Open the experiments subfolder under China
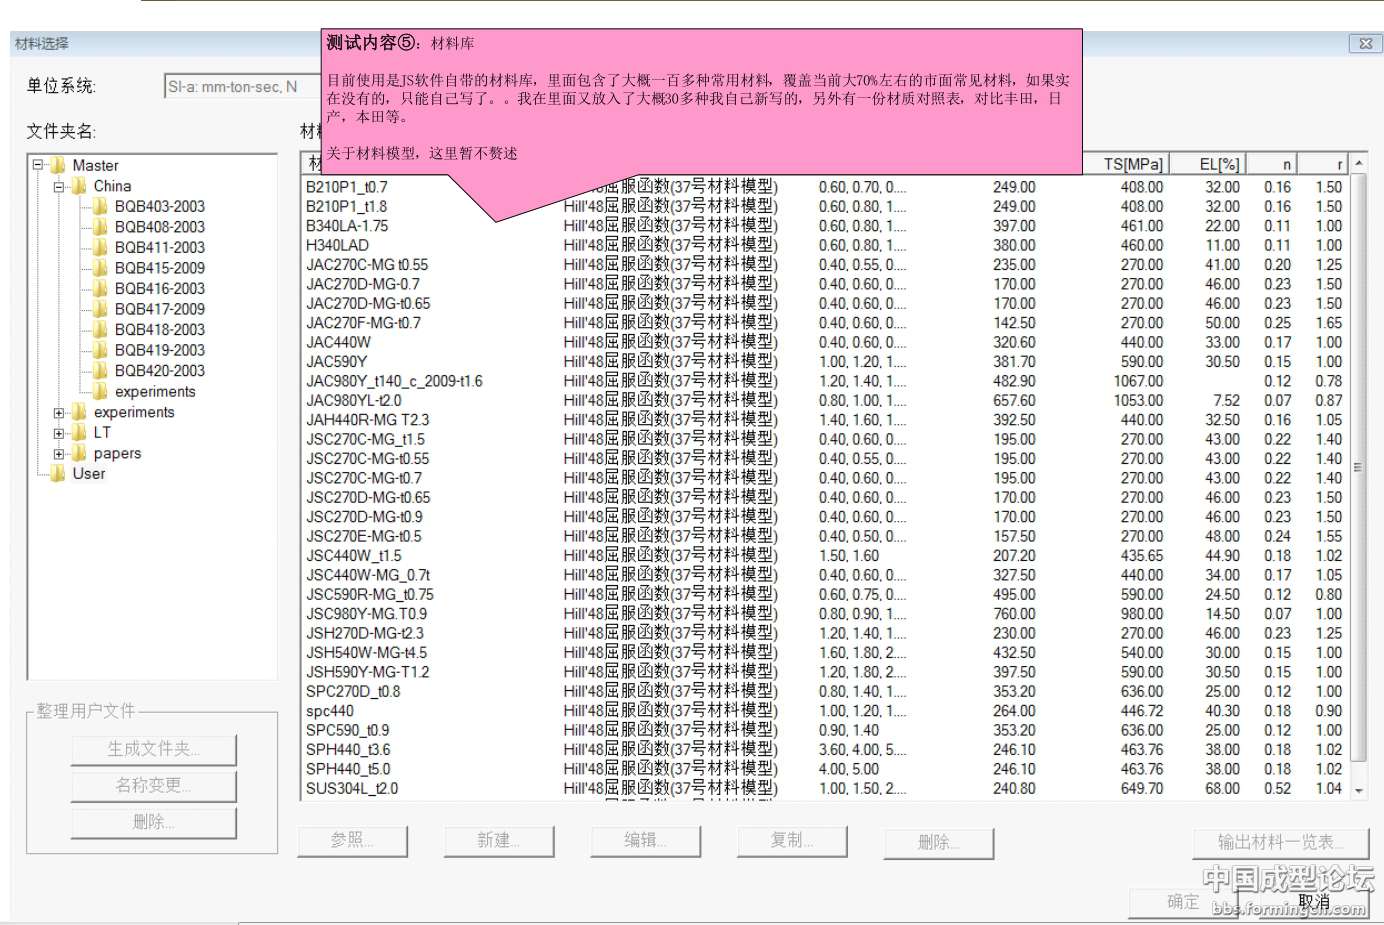 point(154,392)
